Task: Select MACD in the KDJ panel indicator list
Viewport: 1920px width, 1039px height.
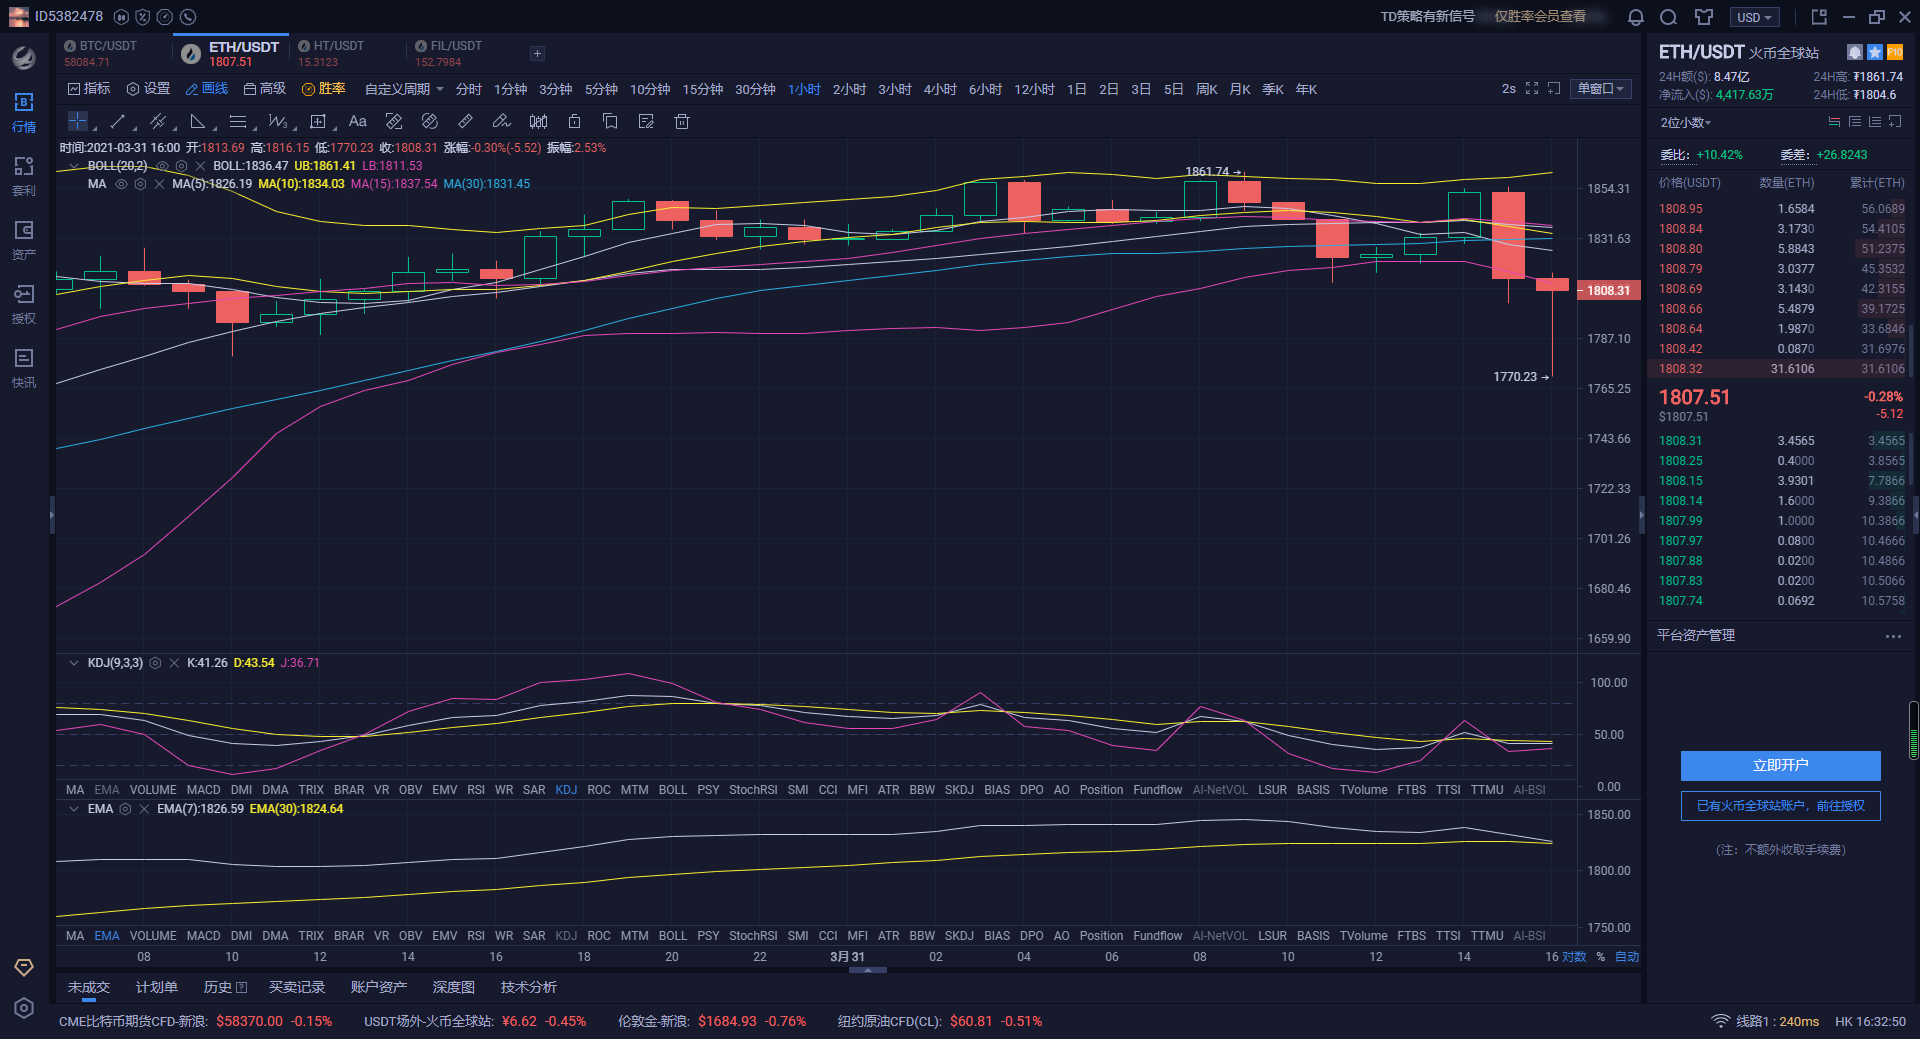Action: pos(203,790)
